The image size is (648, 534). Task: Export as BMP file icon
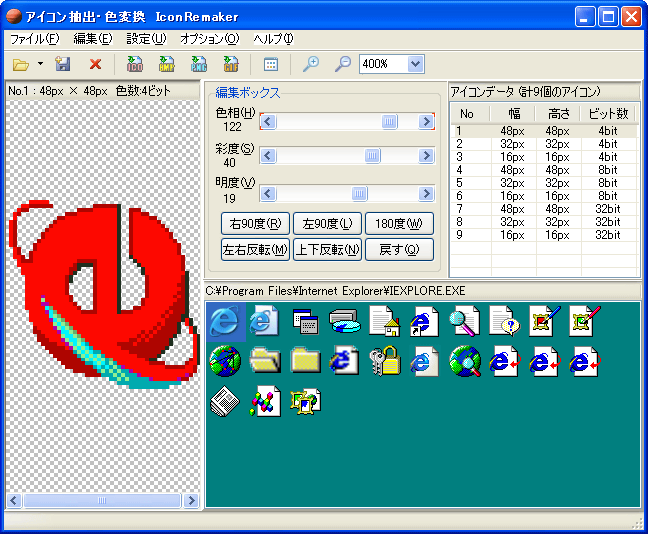(167, 64)
